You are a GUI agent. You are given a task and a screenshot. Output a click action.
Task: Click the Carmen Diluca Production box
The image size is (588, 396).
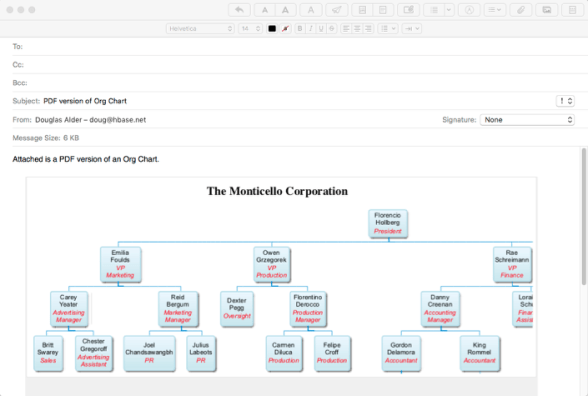[284, 353]
